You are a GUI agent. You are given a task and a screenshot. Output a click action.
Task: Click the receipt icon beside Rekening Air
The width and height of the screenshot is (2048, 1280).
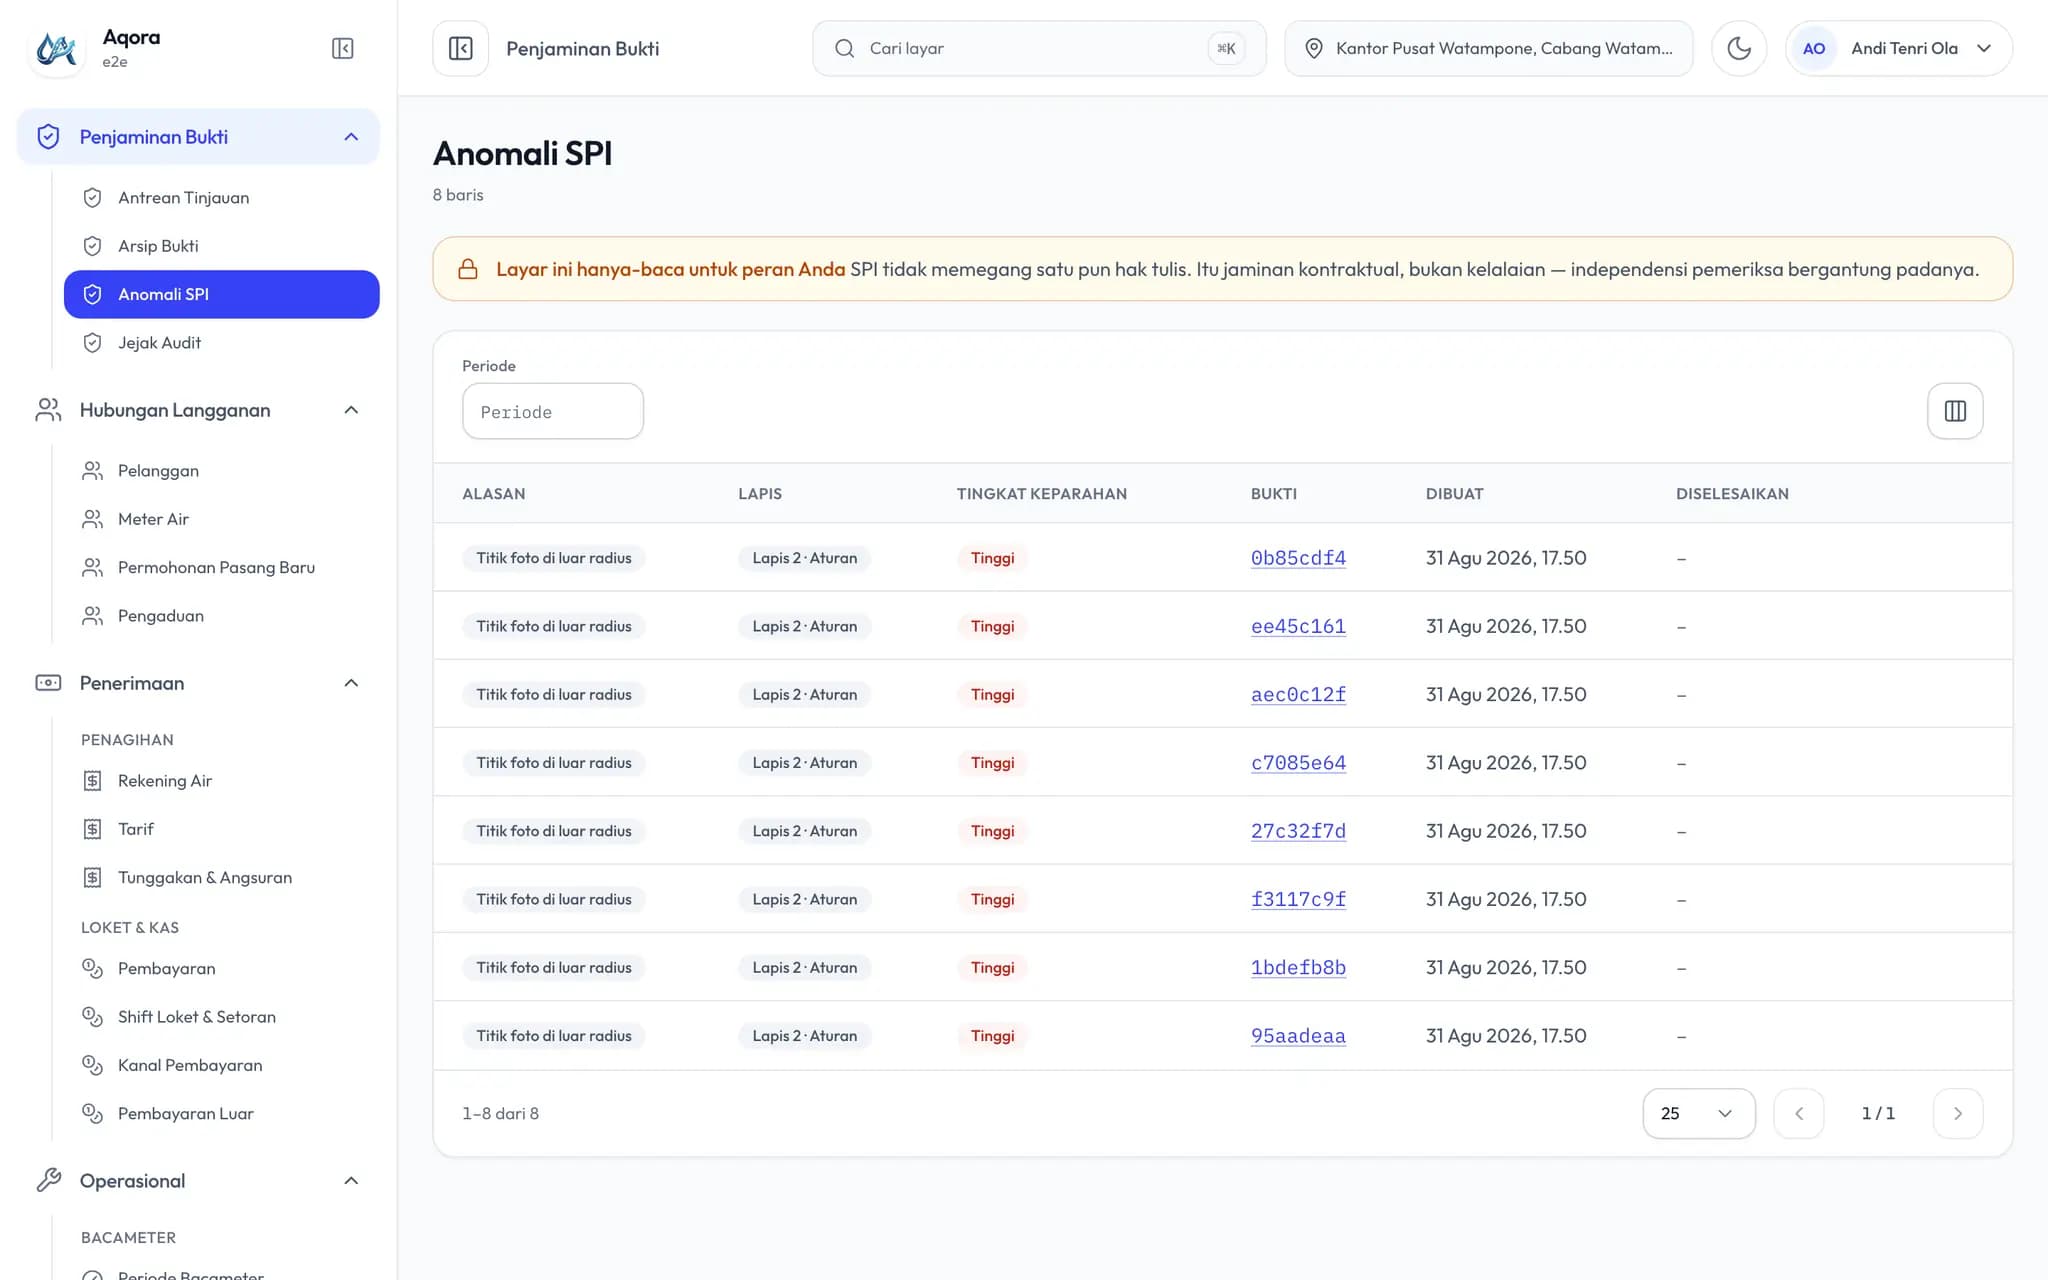click(x=92, y=781)
